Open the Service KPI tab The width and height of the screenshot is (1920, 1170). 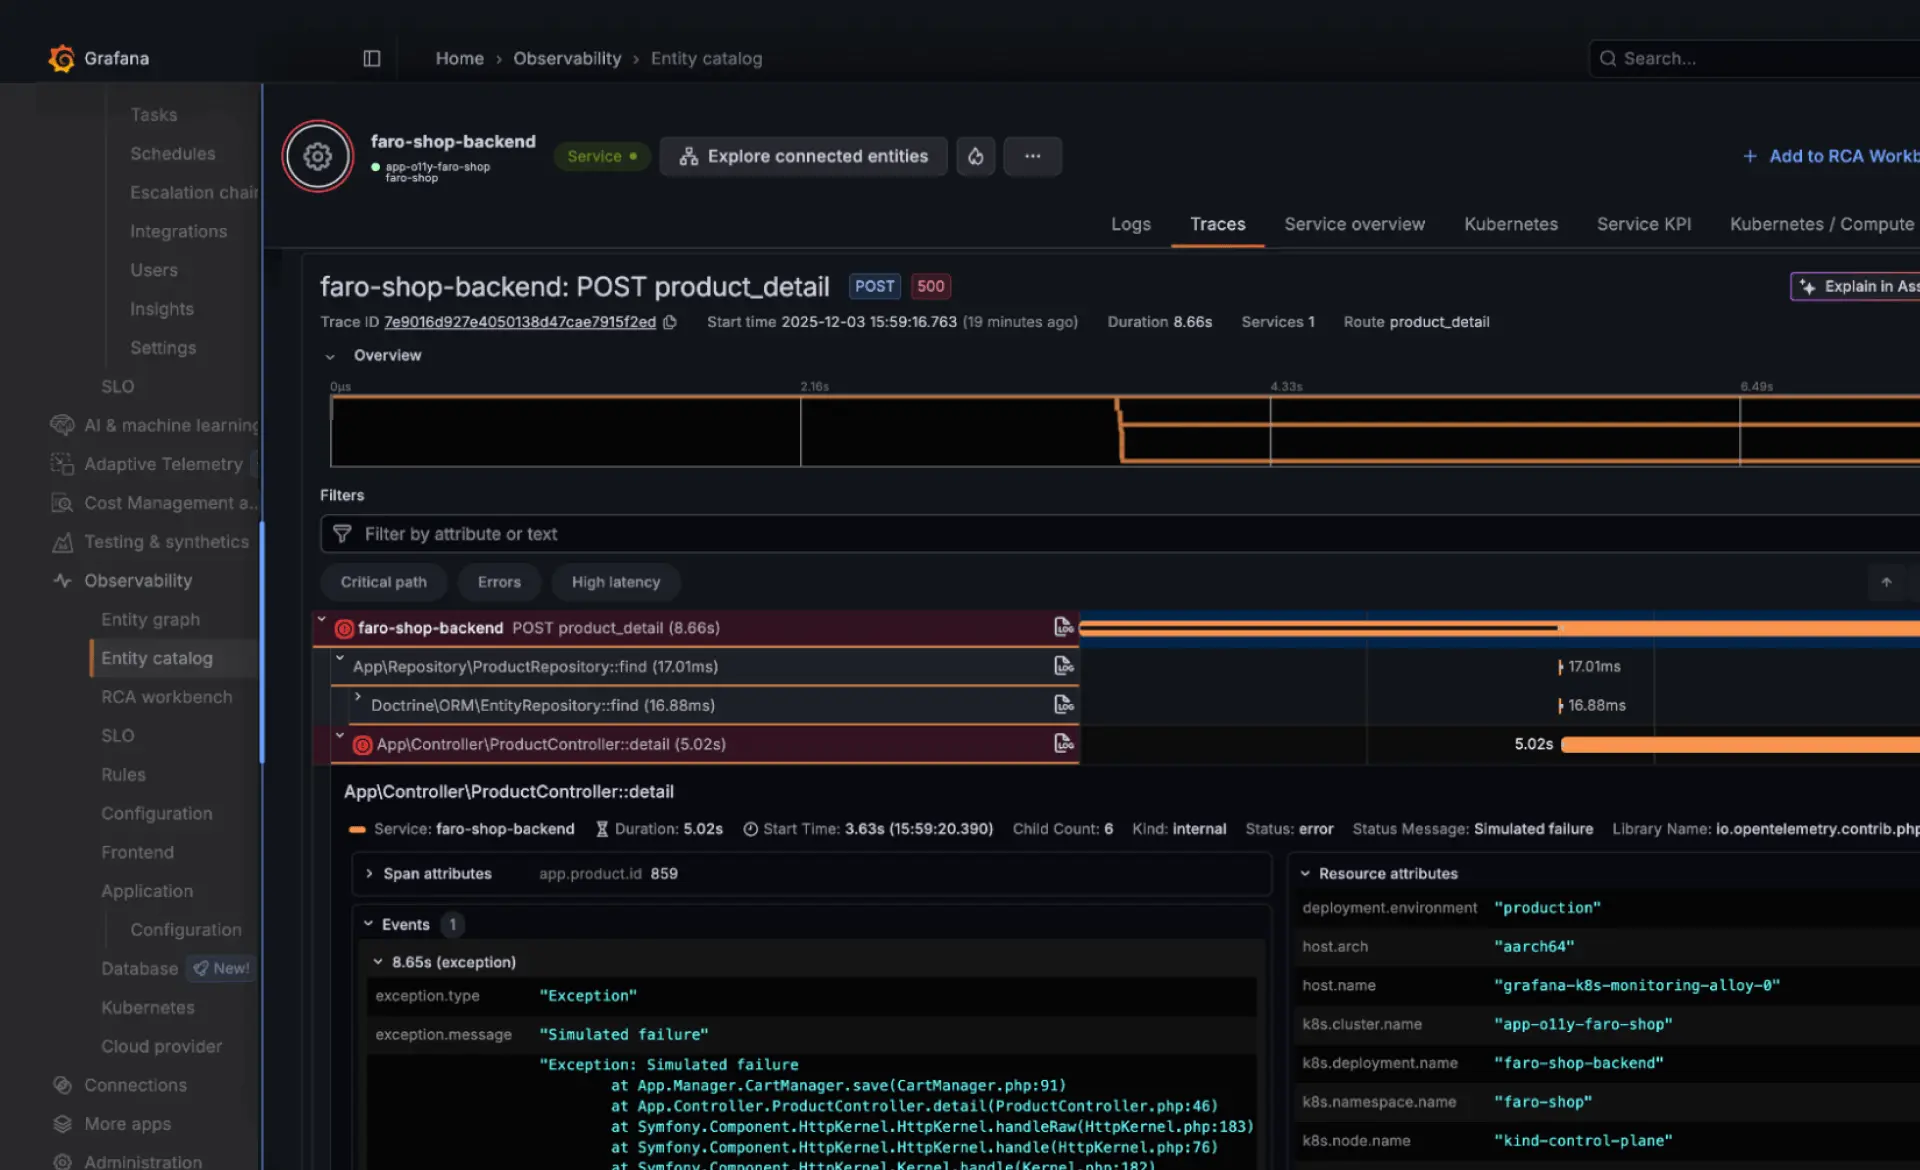(1643, 224)
